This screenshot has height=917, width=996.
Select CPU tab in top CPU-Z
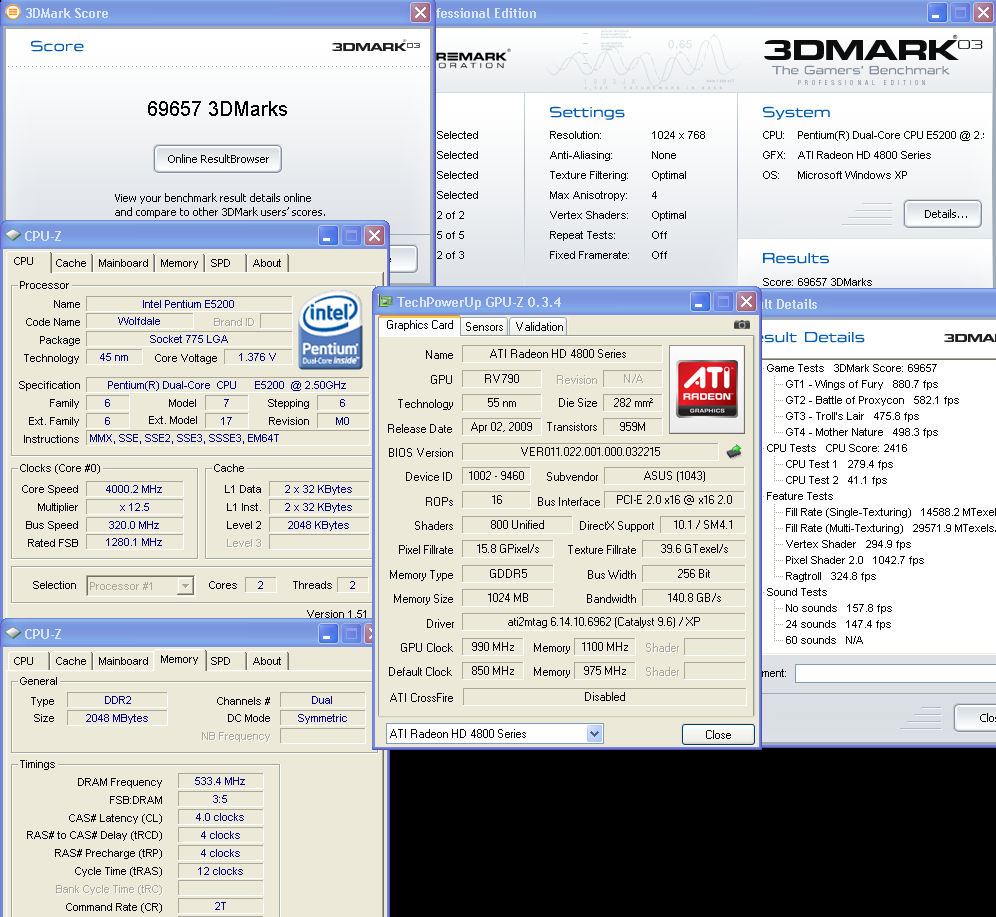coord(24,262)
